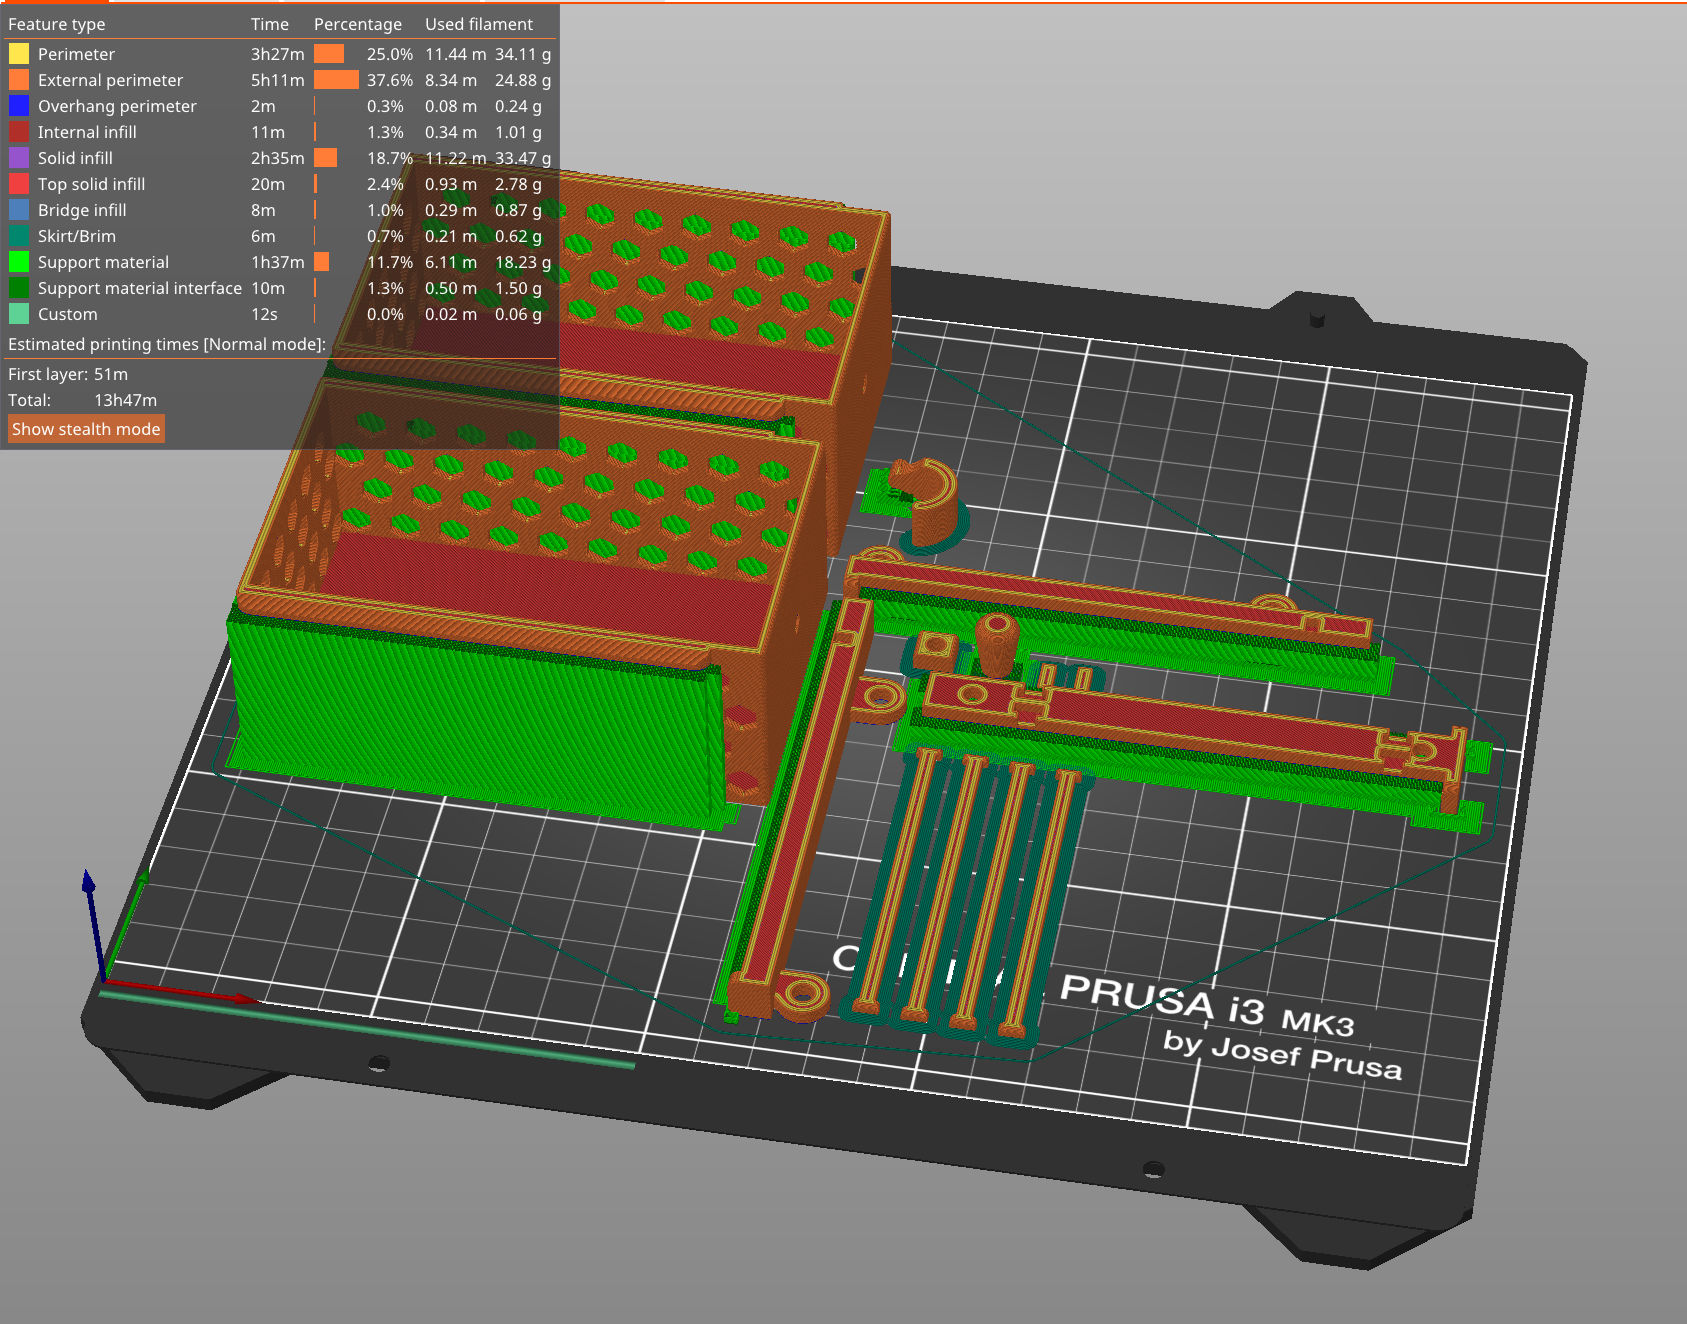Click Estimated printing times Normal mode label
1687x1324 pixels.
[167, 344]
